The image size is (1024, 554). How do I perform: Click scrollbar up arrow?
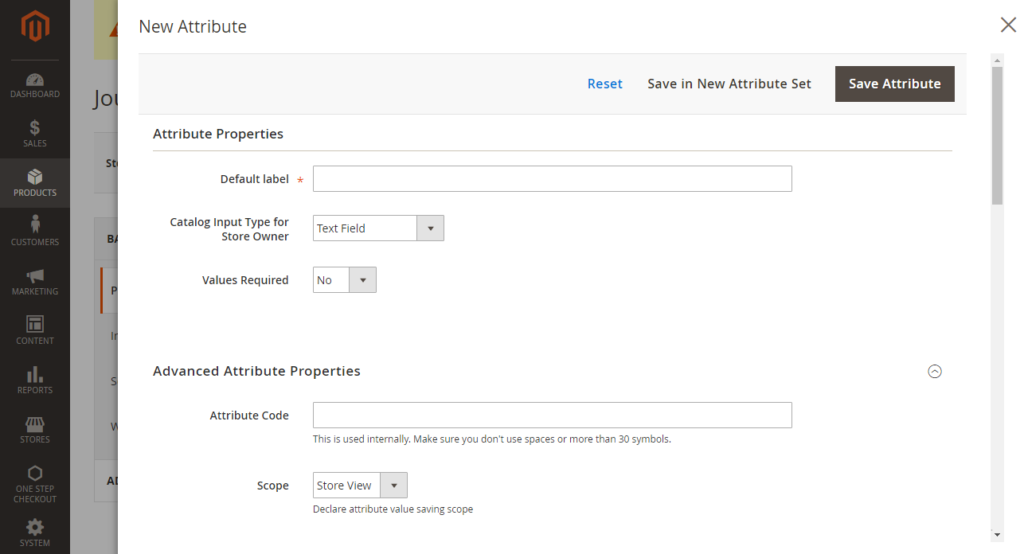click(x=997, y=60)
